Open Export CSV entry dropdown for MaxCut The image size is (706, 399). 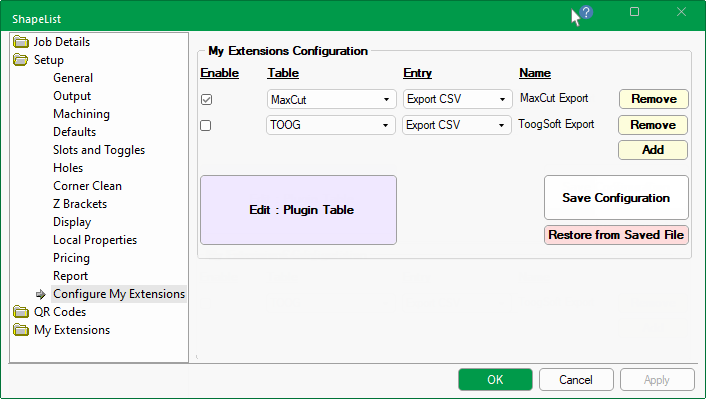457,99
